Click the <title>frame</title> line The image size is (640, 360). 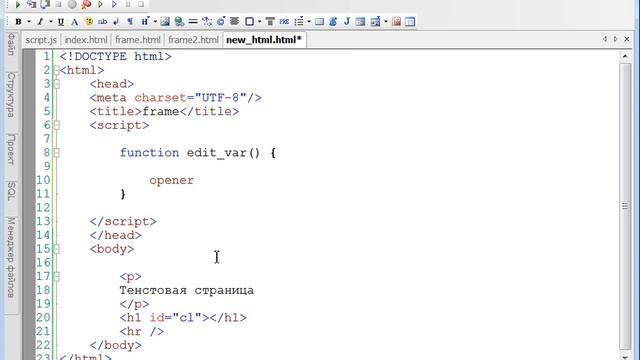click(164, 111)
